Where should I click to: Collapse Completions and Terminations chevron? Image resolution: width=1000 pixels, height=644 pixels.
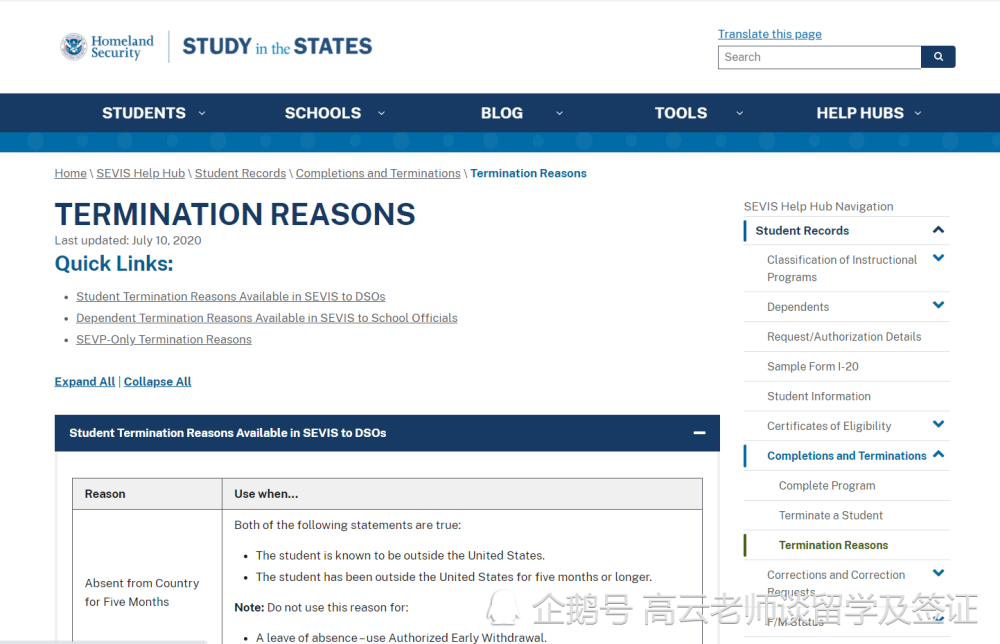tap(938, 454)
